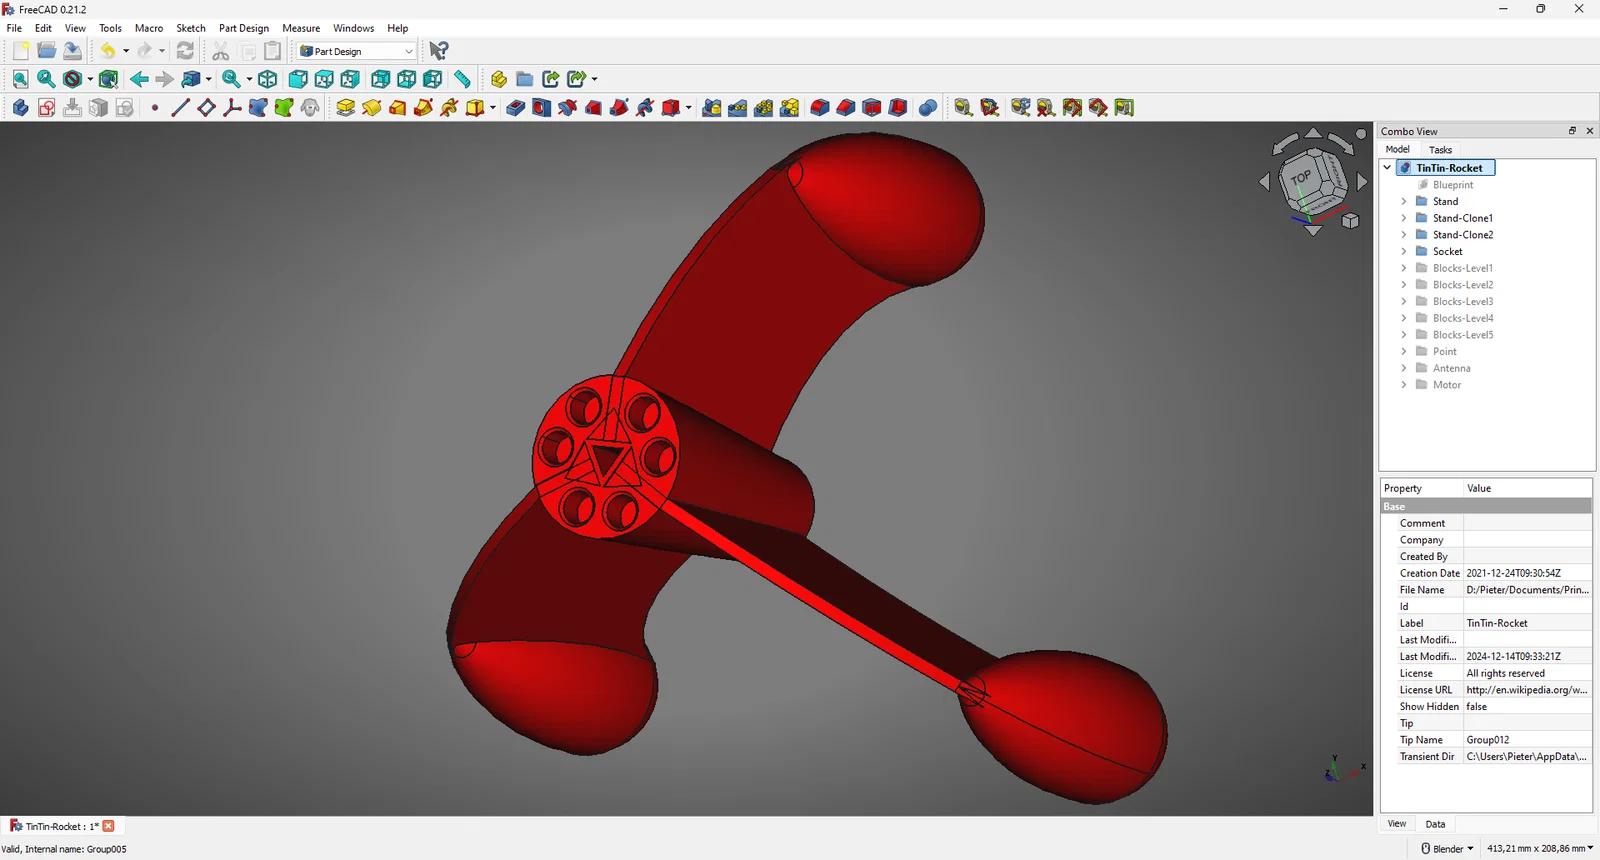Run the Boolean operation tool
1600x860 pixels.
928,108
